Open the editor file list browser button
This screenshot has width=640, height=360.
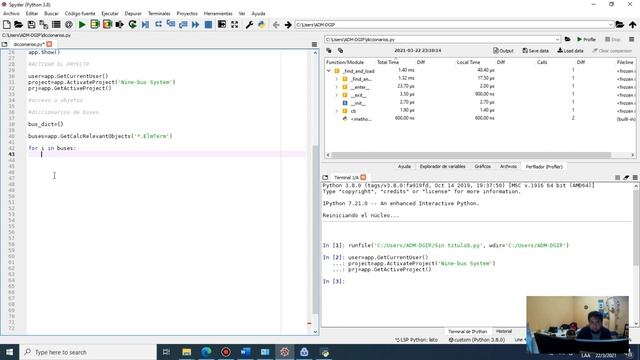pyautogui.click(x=4, y=44)
